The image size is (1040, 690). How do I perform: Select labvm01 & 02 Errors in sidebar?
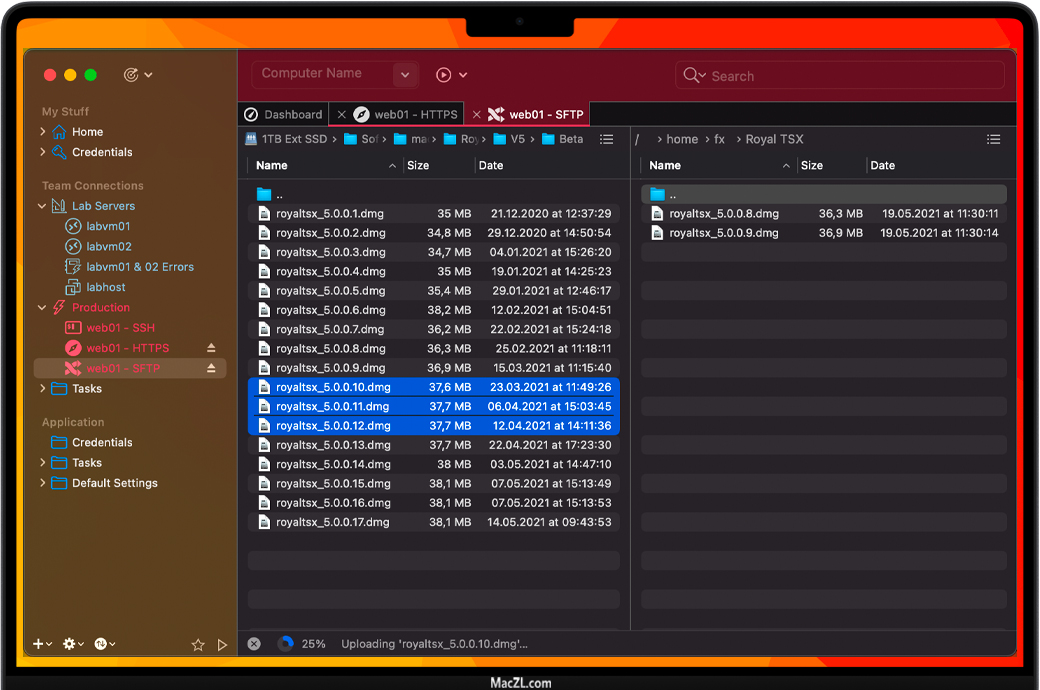[x=139, y=267]
